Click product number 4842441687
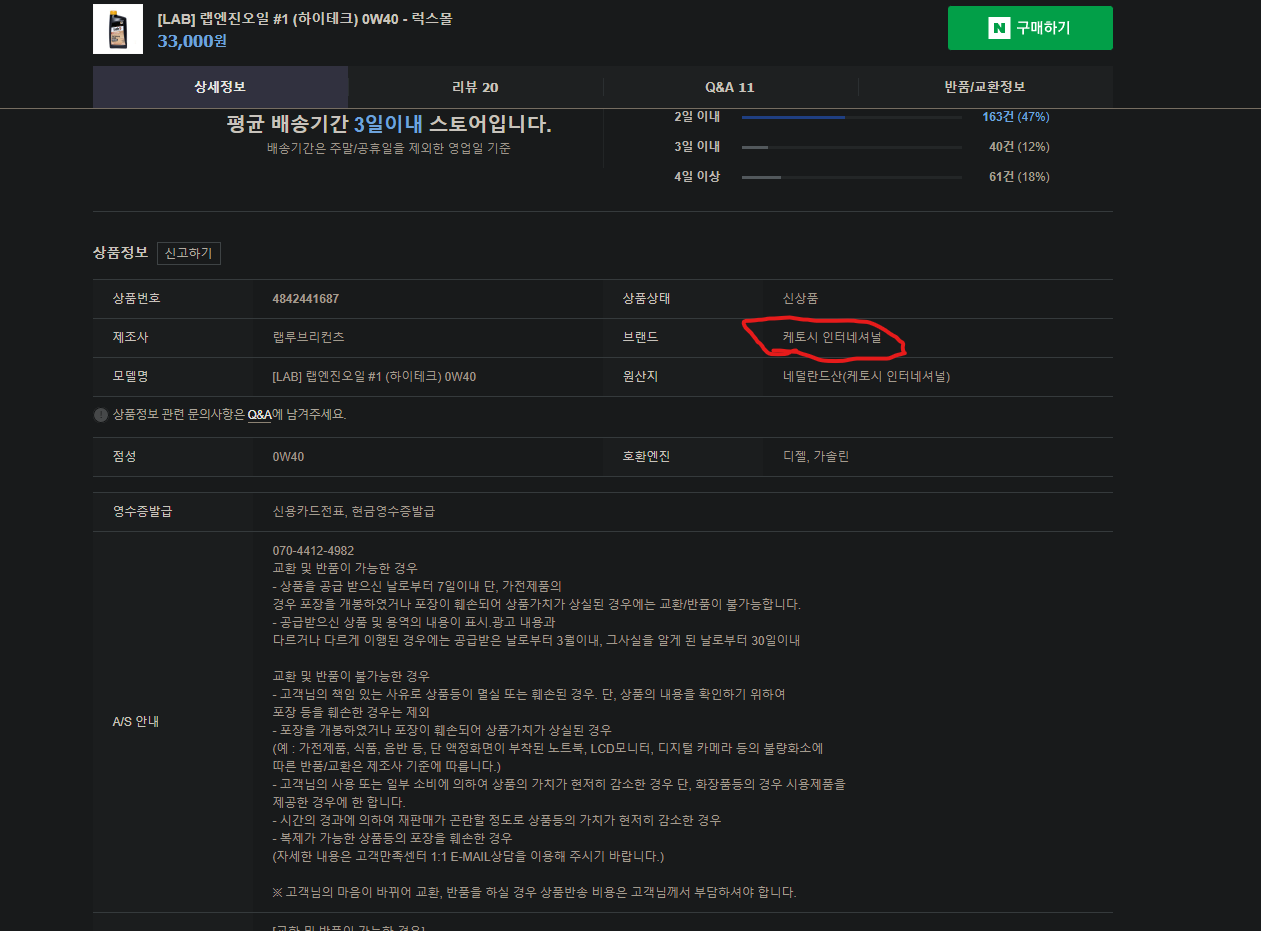Viewport: 1261px width, 931px height. (x=306, y=299)
